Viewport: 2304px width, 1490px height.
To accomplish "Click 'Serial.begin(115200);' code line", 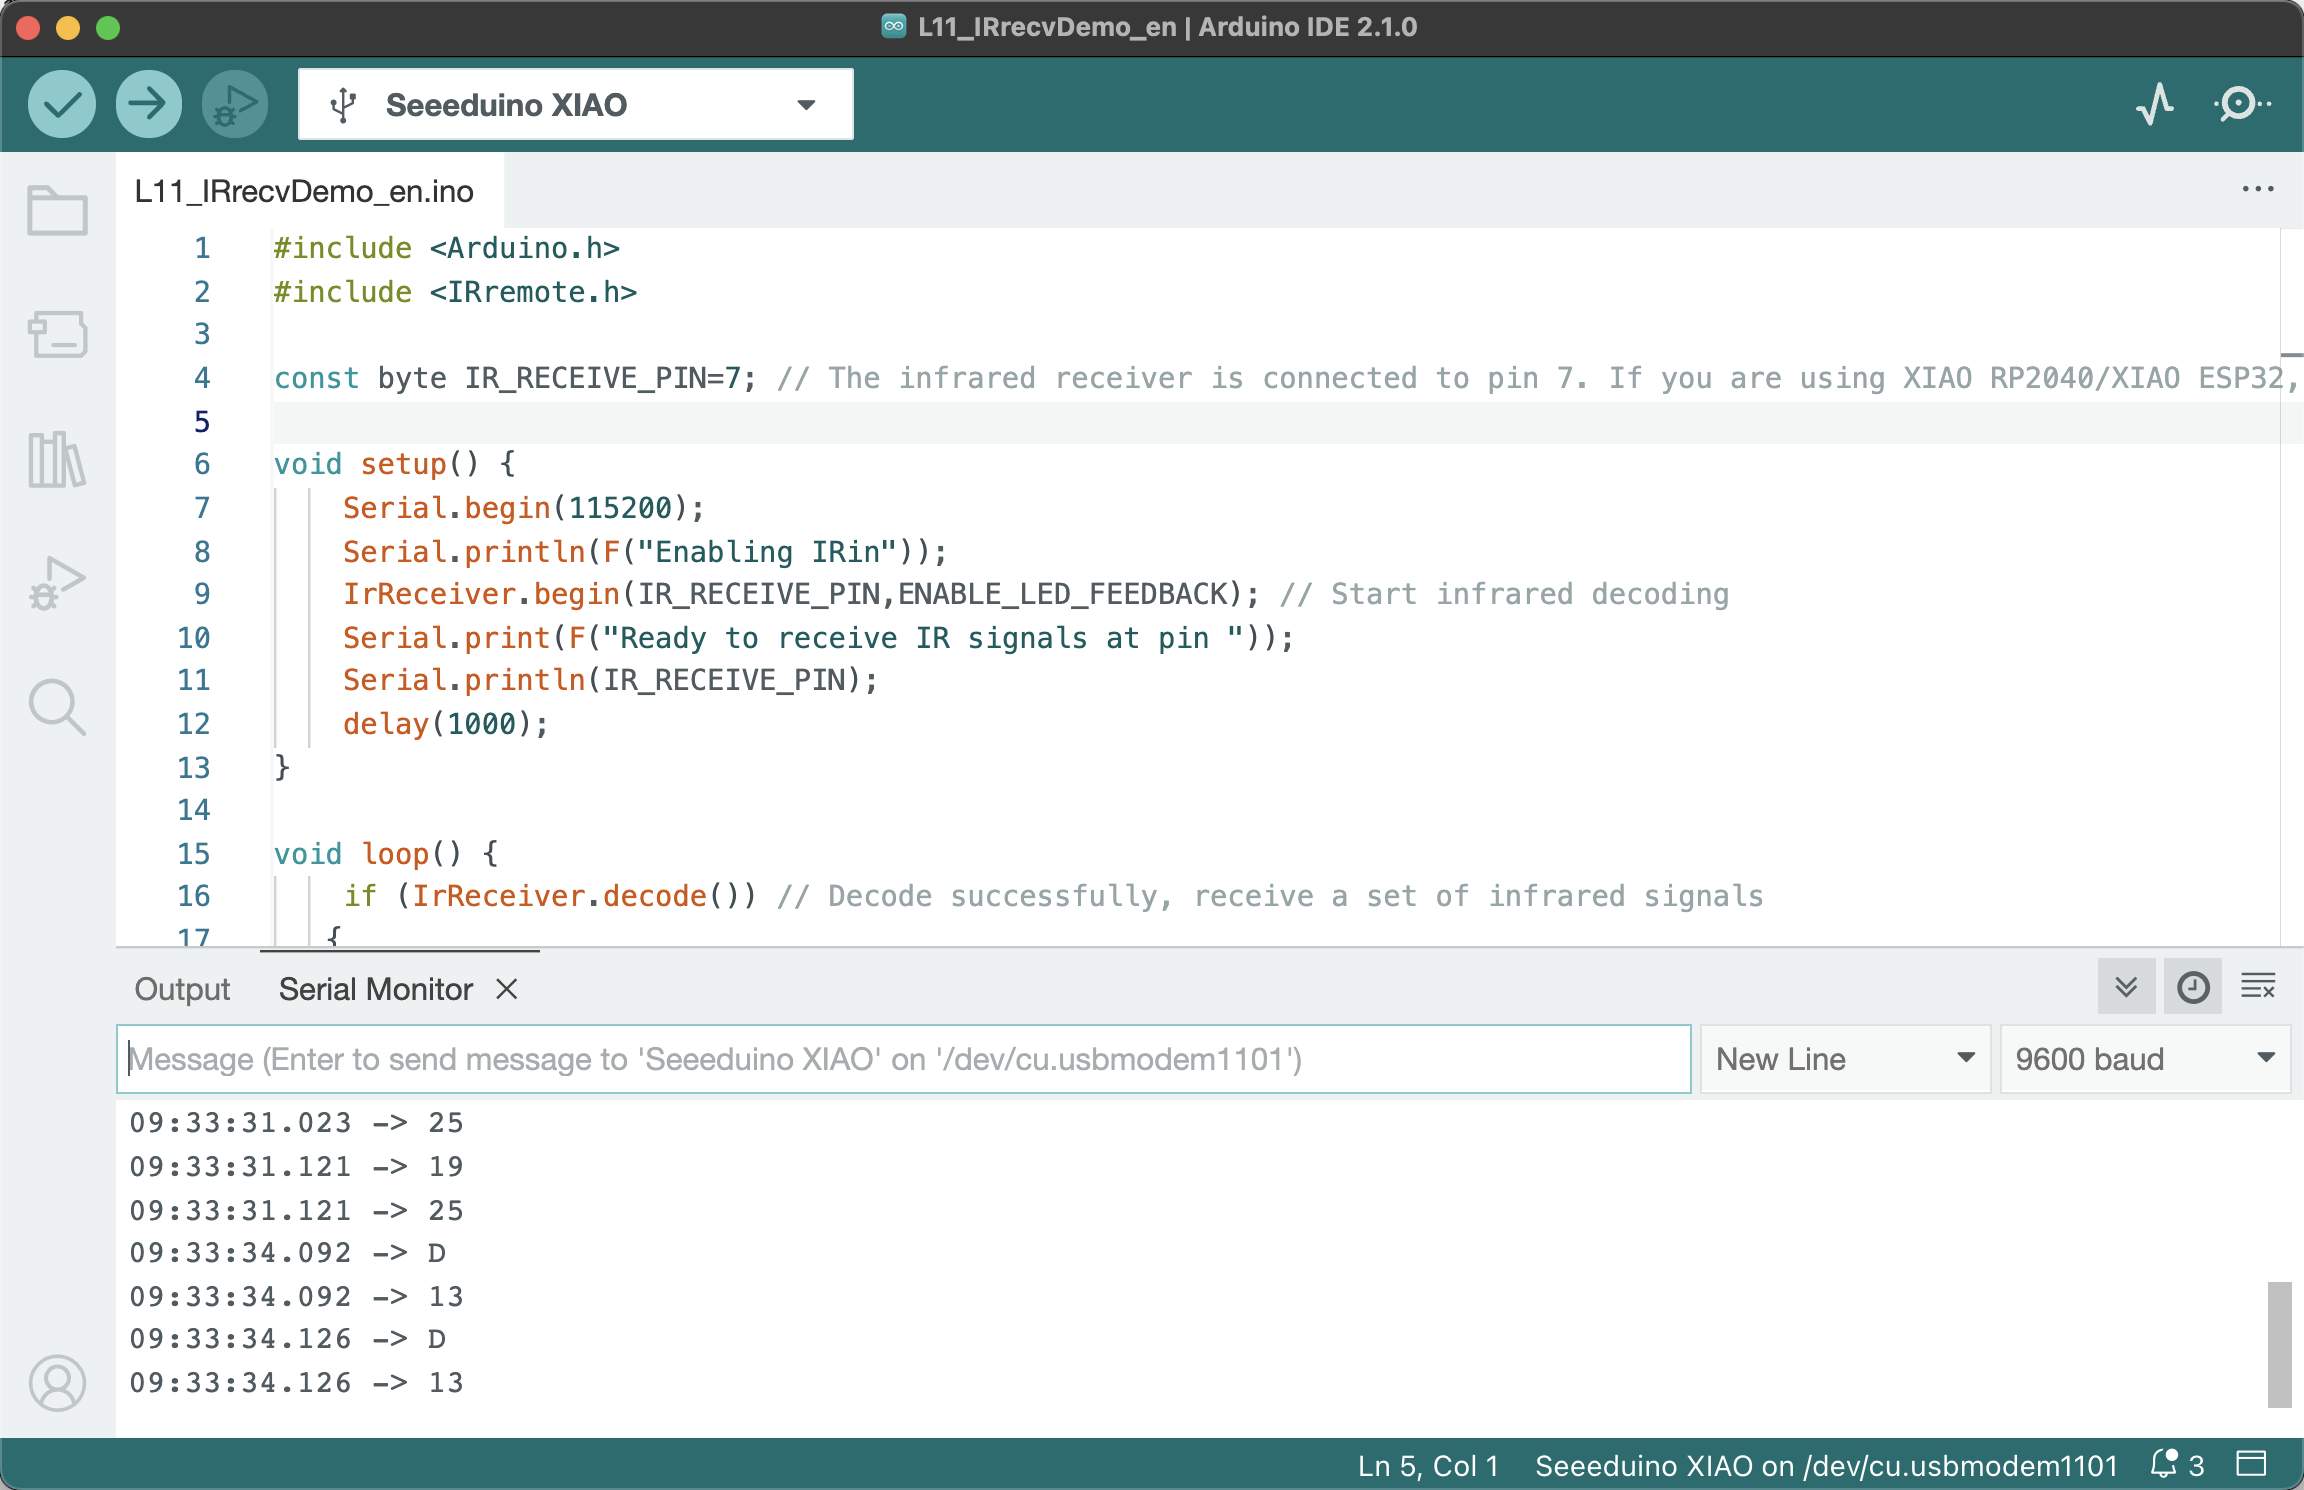I will (524, 508).
